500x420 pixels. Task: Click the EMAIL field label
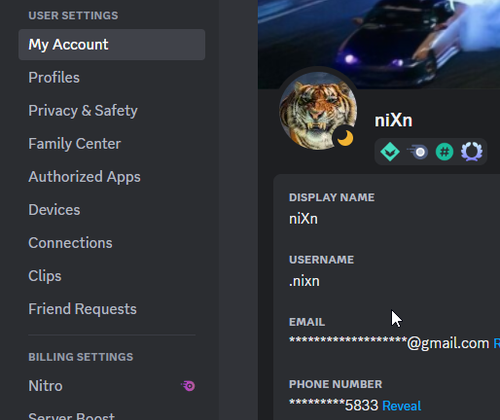point(307,322)
